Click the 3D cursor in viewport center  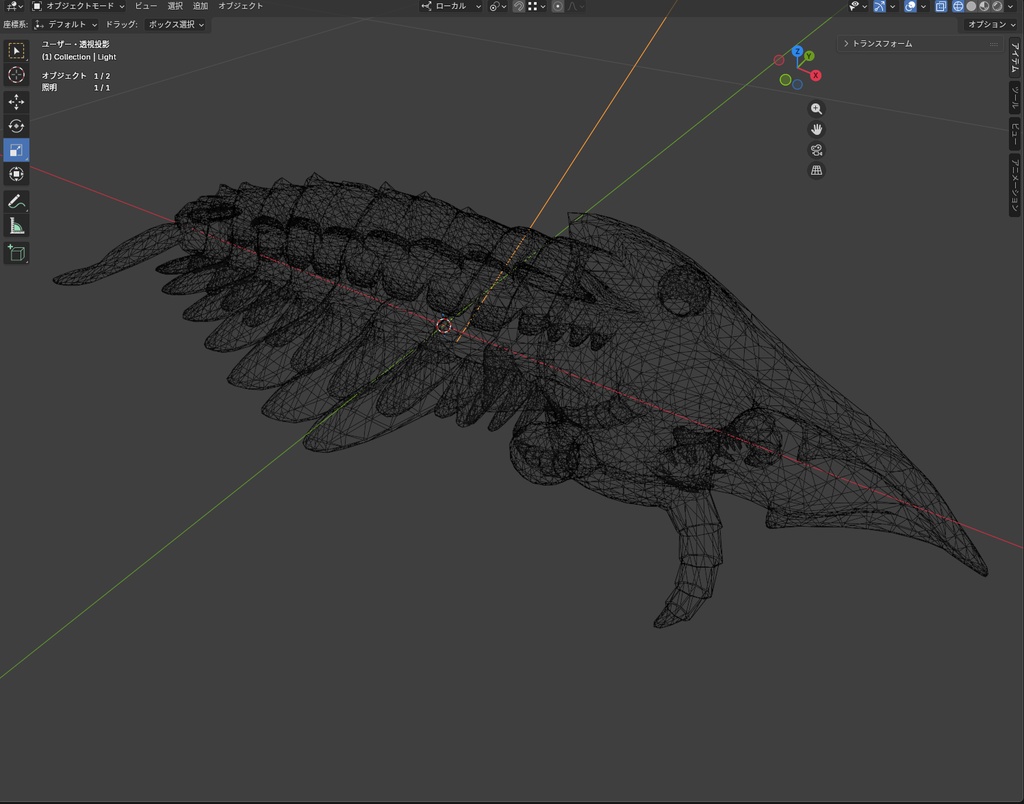click(444, 326)
